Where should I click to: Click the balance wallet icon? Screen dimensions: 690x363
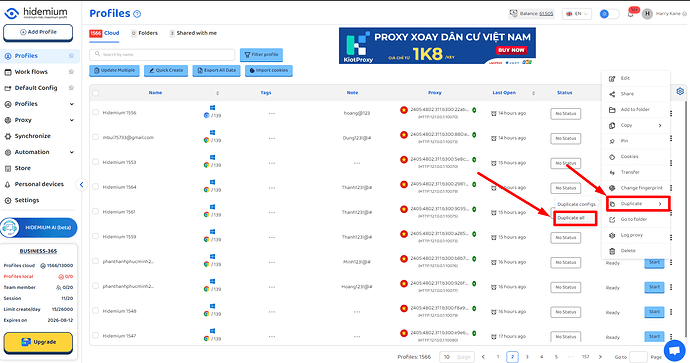(513, 13)
